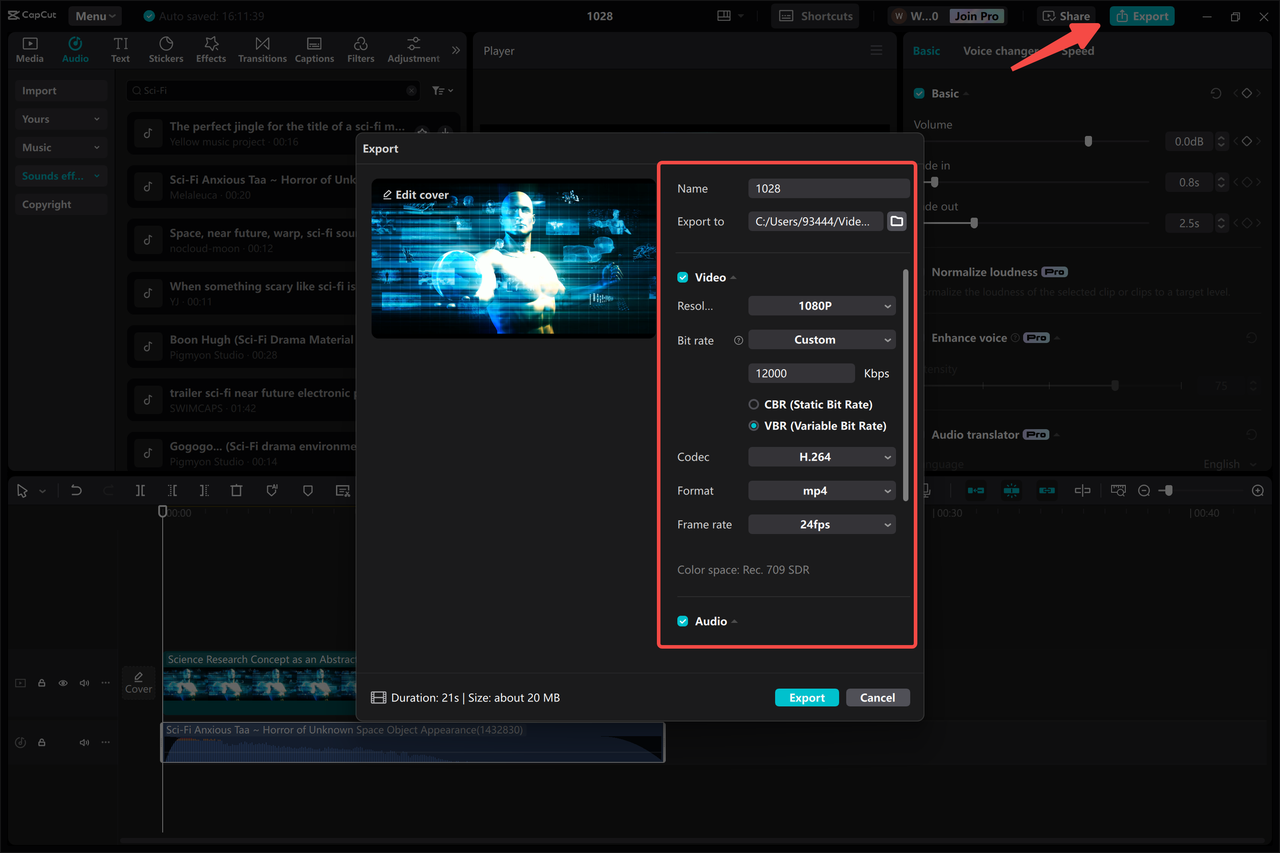Click the preview axis icon in timeline toolbar
The height and width of the screenshot is (853, 1280).
tap(1082, 490)
